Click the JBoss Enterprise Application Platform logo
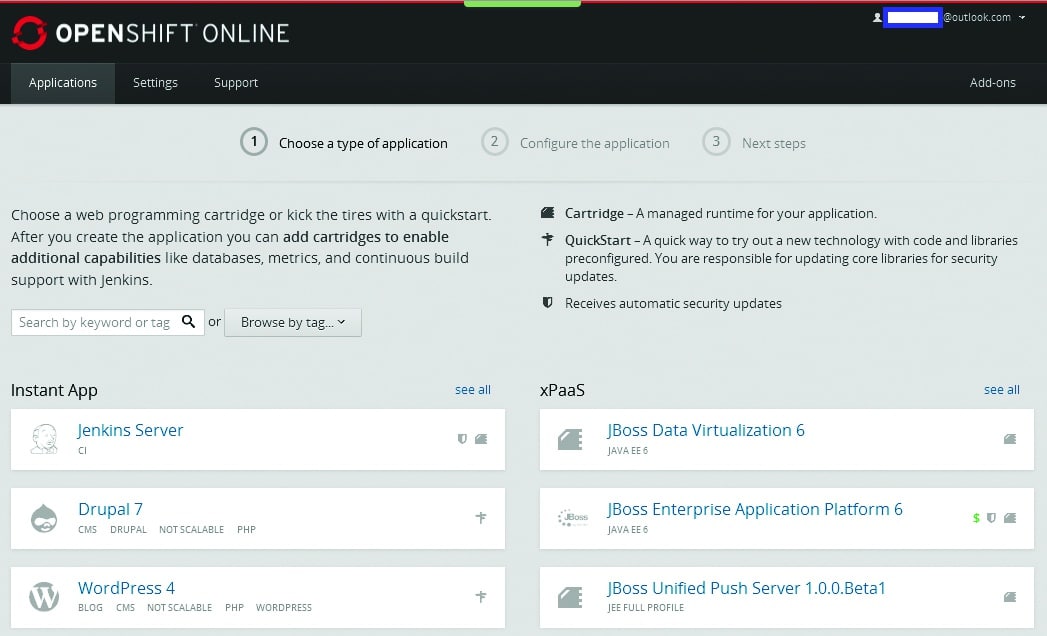The image size is (1047, 636). [573, 518]
